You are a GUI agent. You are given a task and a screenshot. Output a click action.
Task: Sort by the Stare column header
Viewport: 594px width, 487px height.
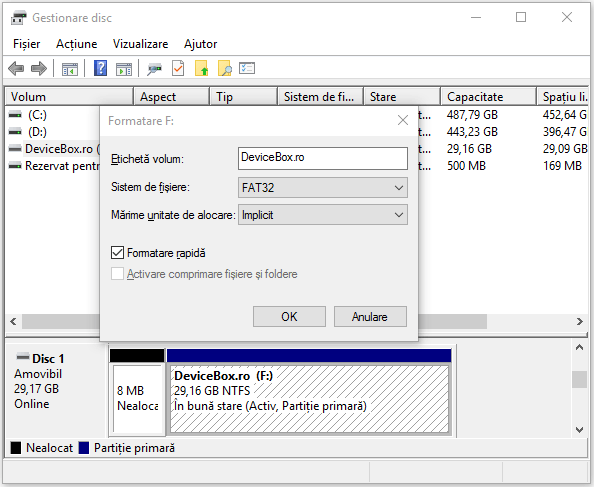pyautogui.click(x=402, y=97)
